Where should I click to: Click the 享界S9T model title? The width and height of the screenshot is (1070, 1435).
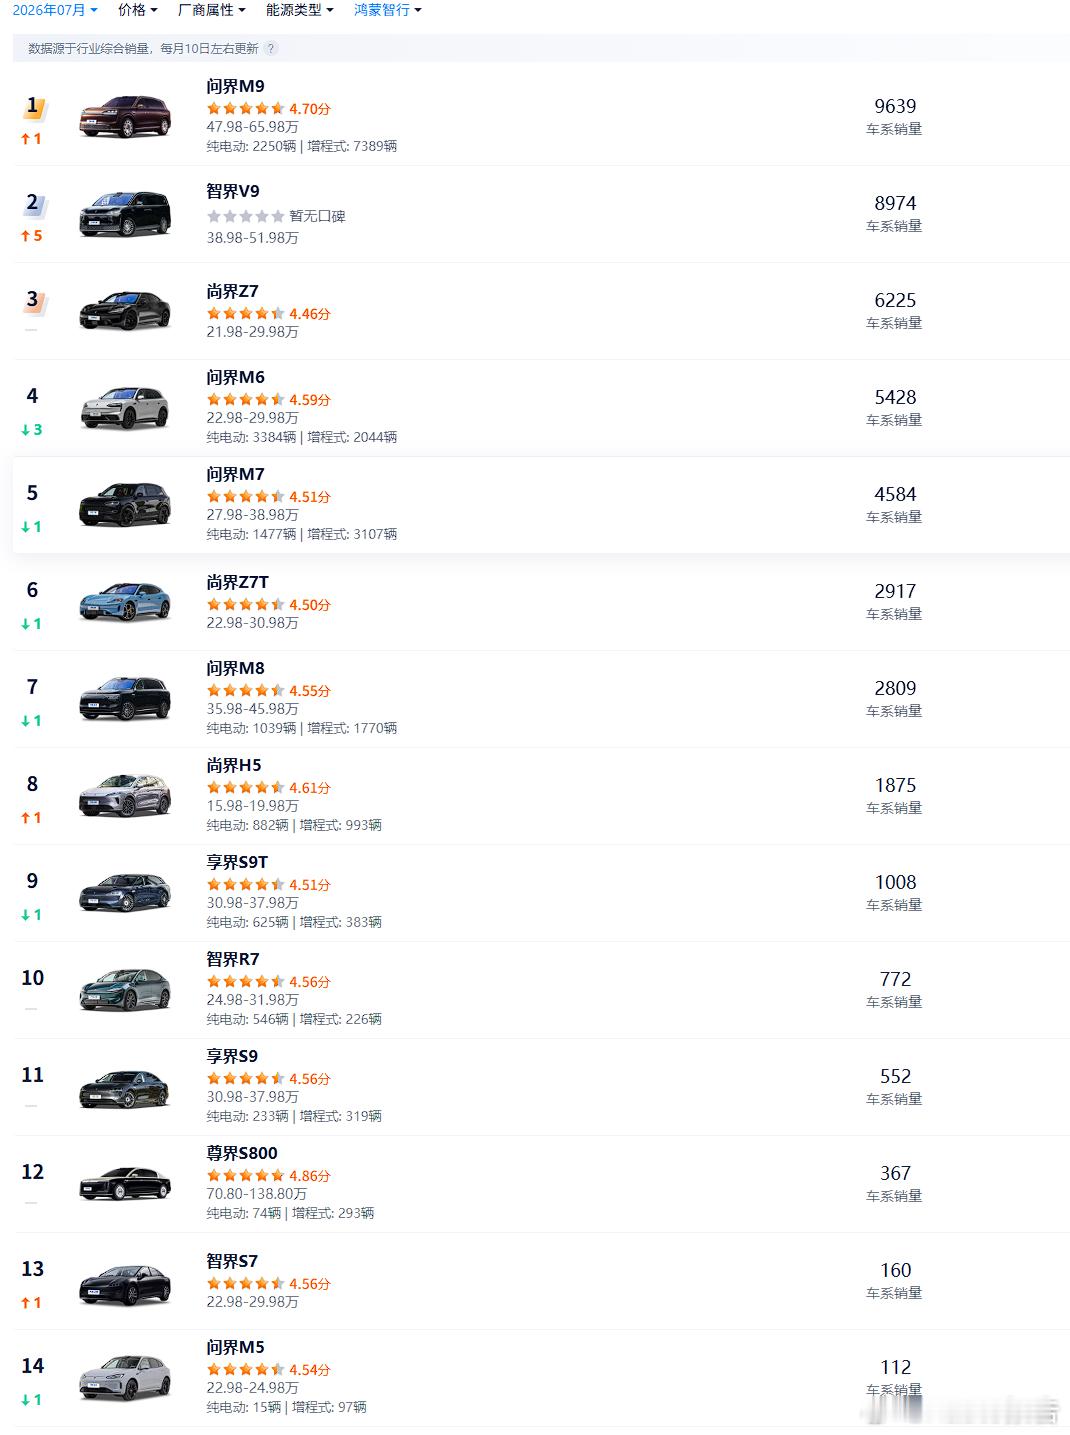coord(237,862)
